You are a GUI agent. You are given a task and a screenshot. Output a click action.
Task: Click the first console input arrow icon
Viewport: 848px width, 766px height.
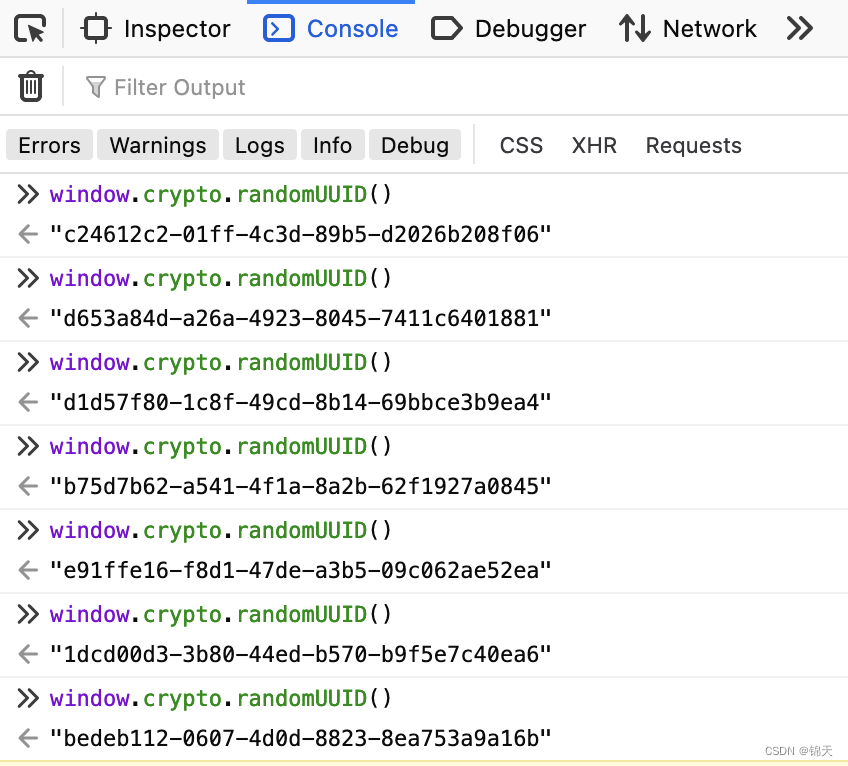[28, 193]
